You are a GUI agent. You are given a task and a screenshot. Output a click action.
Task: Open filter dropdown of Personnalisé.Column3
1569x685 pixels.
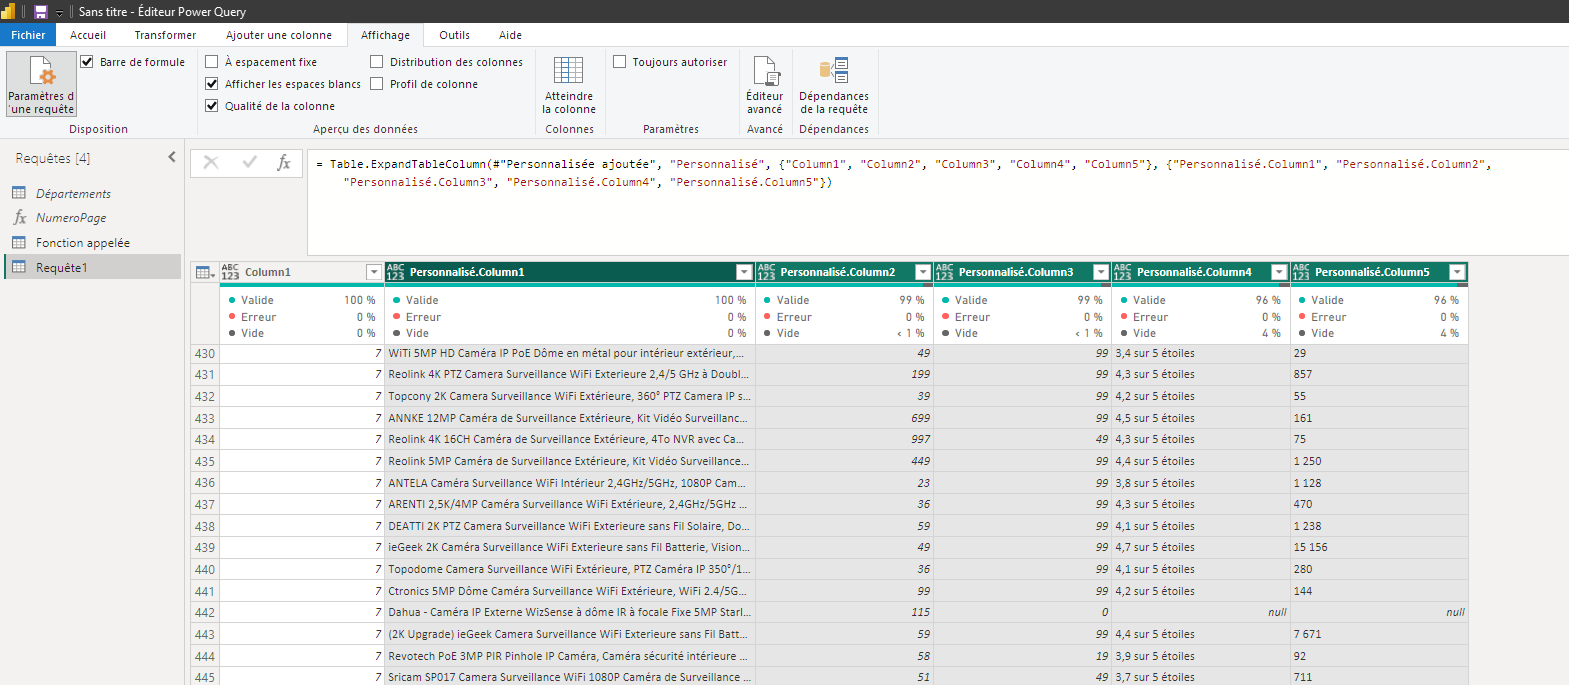1101,272
